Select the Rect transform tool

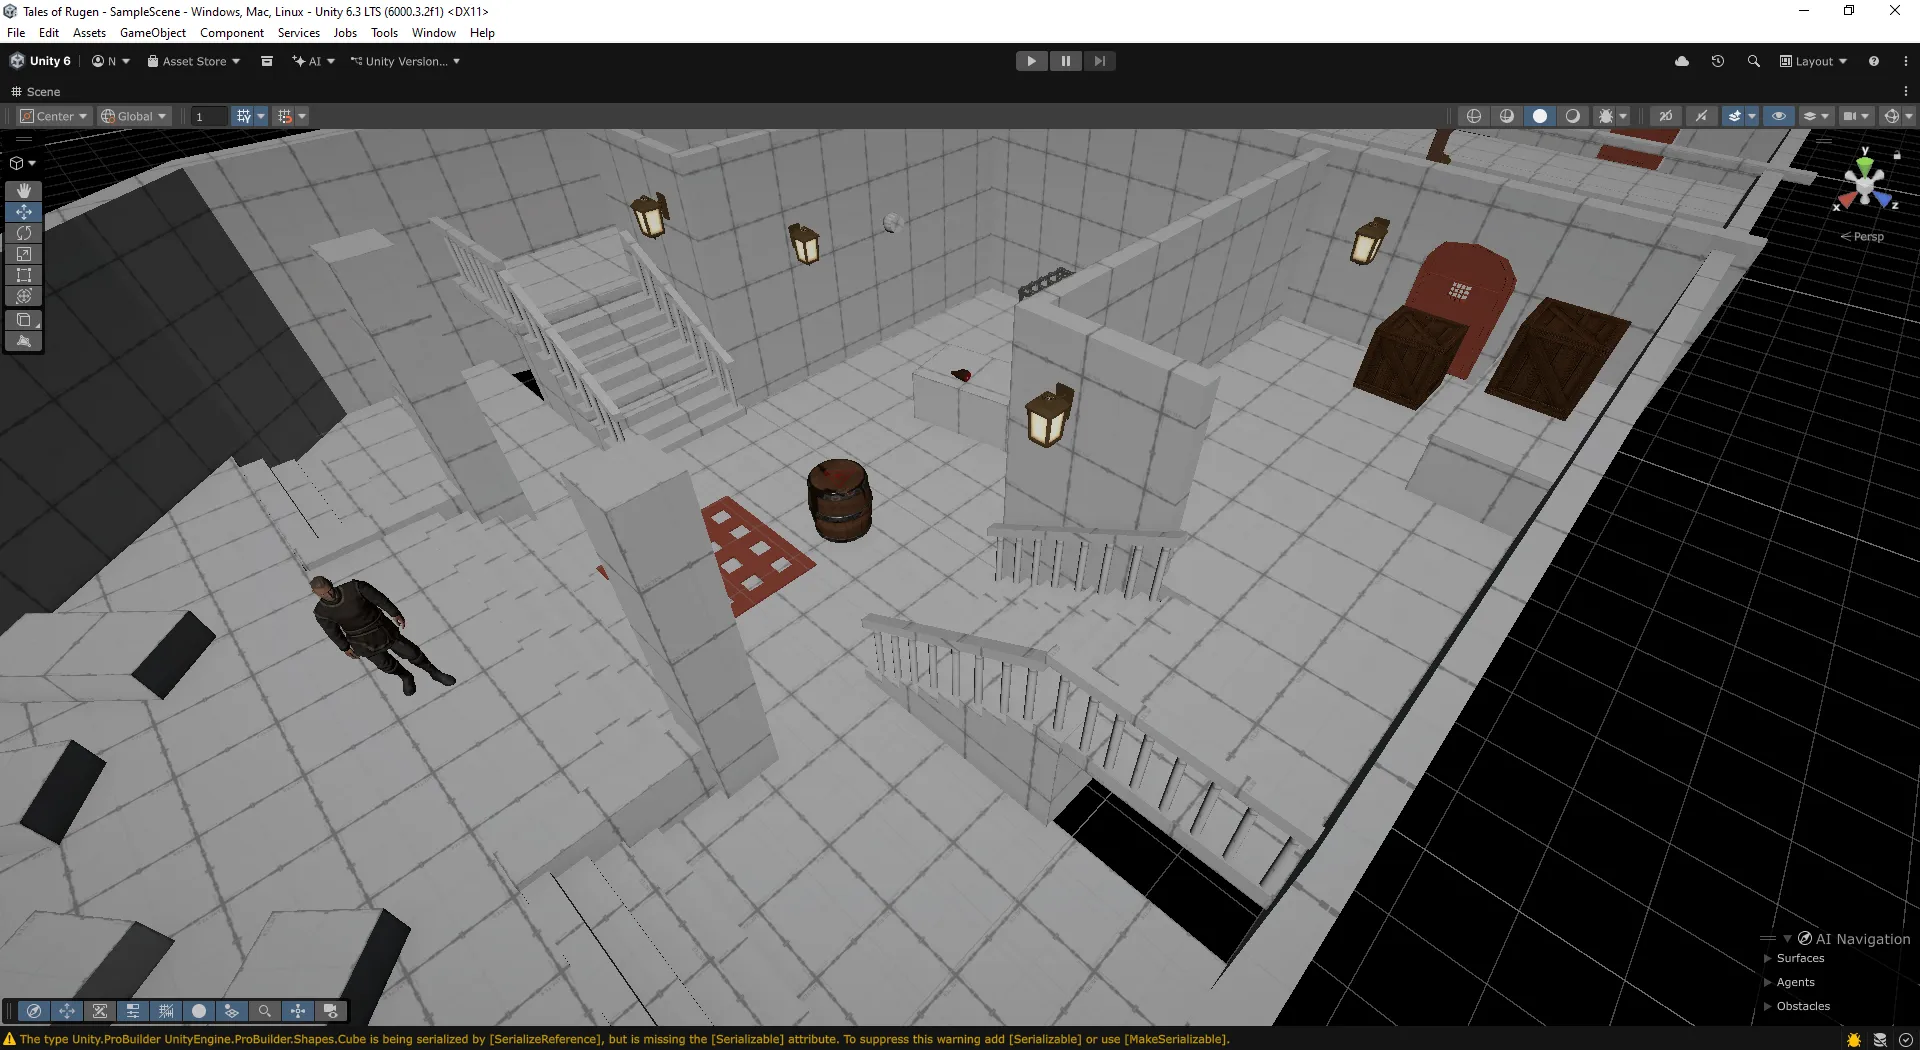tap(24, 275)
